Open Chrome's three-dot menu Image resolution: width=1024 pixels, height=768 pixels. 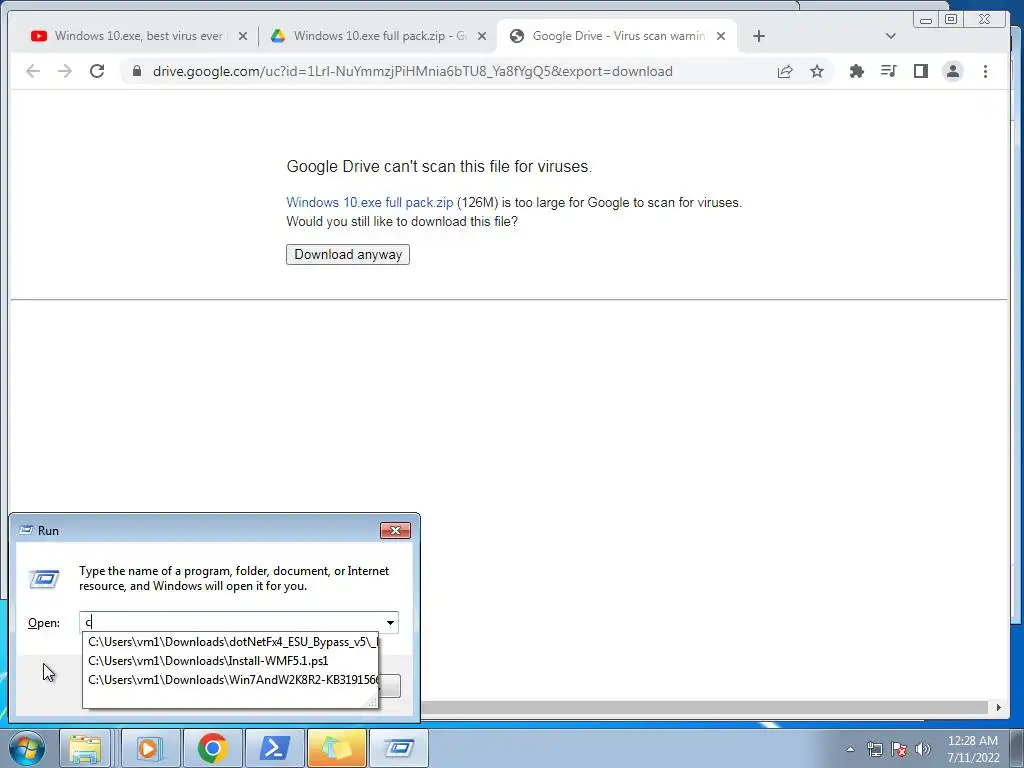tap(985, 71)
